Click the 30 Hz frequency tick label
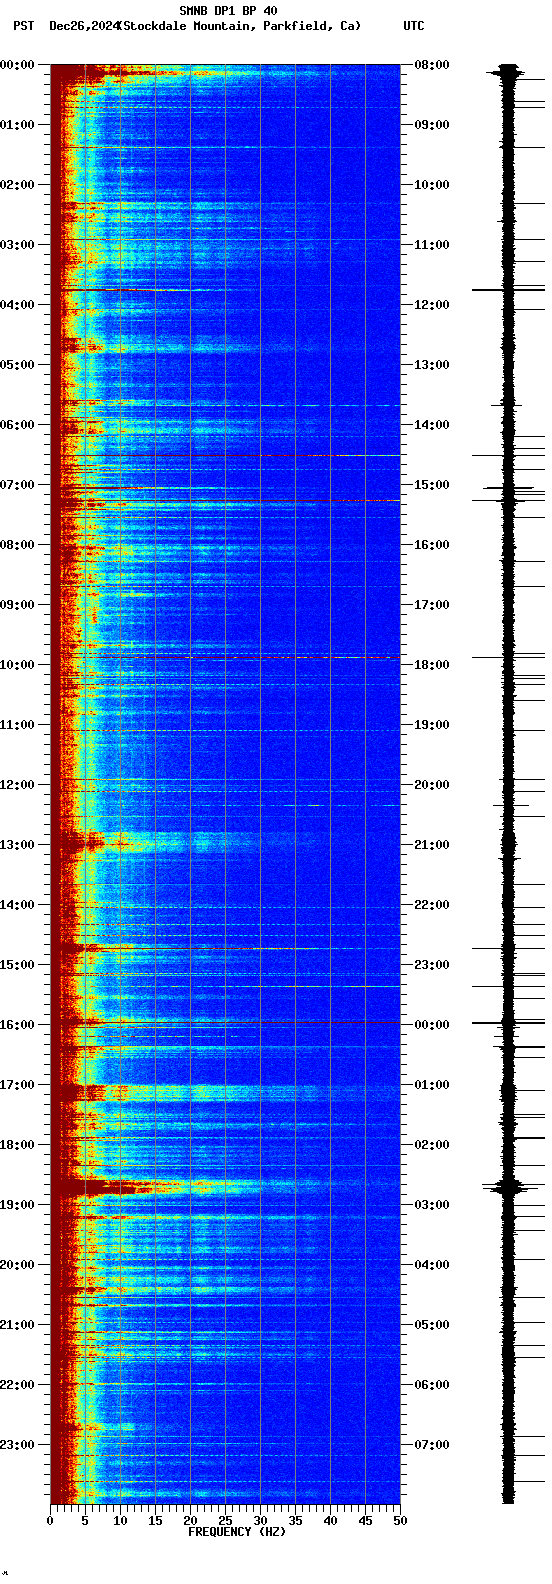This screenshot has height=1584, width=552. pos(260,1521)
